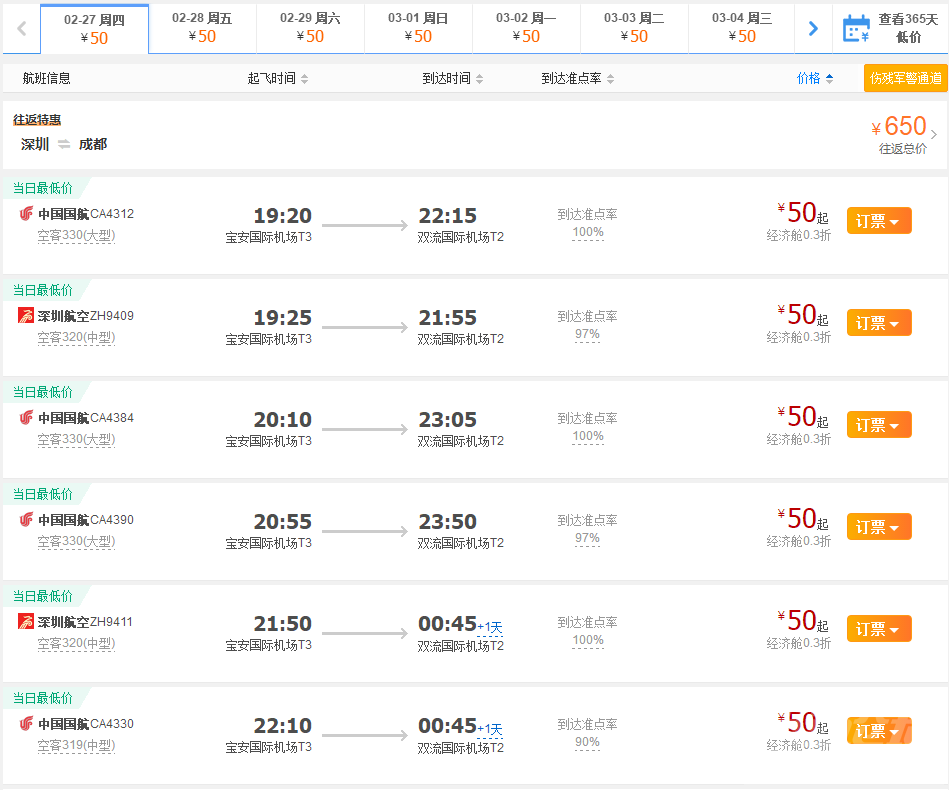Click the previous dates arrow
This screenshot has width=949, height=790.
click(21, 29)
